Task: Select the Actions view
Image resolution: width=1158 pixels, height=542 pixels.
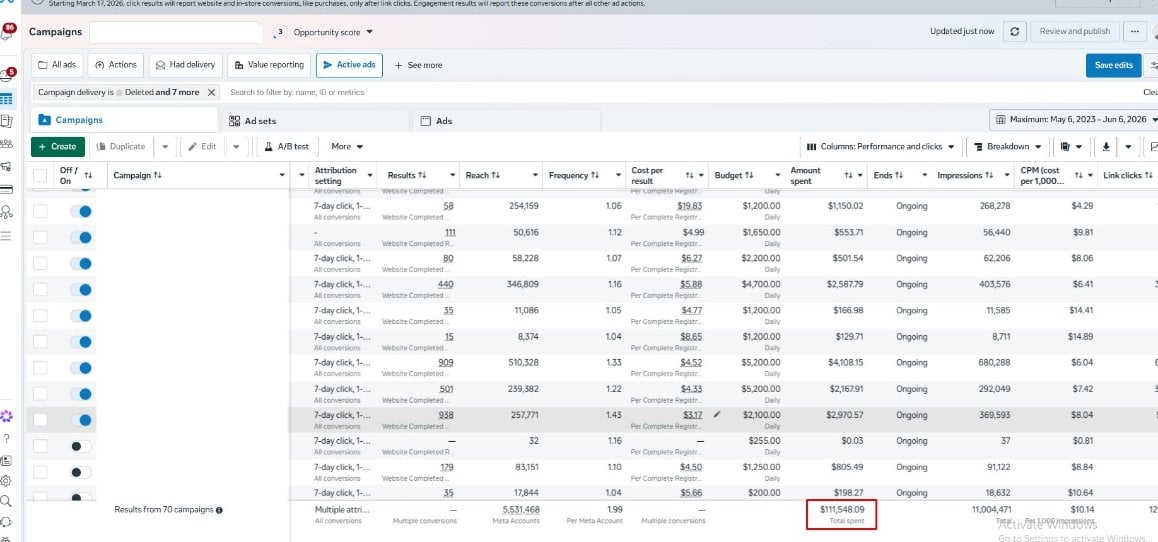Action: point(116,65)
